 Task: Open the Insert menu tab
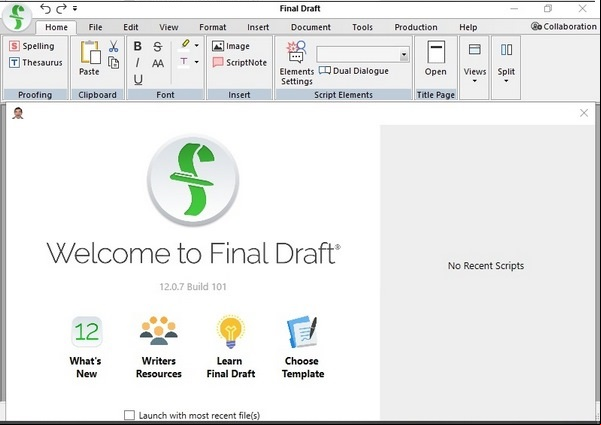258,27
